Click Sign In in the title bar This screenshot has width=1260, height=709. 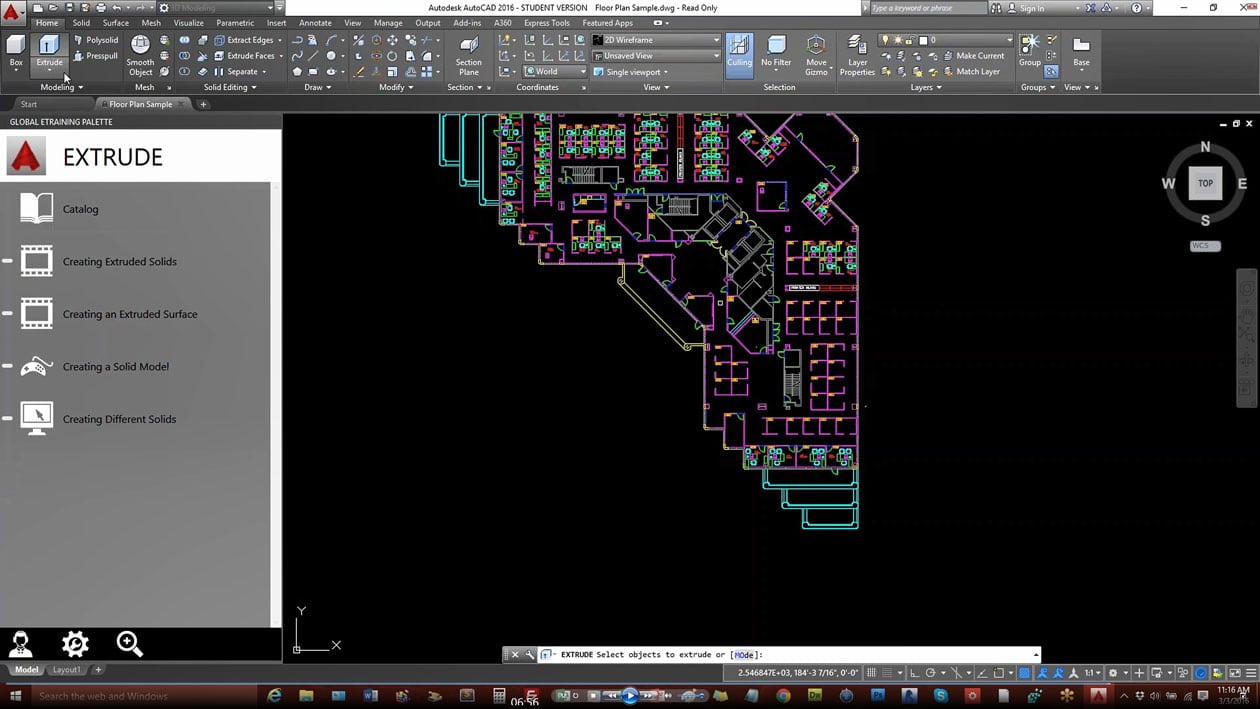(x=1032, y=8)
